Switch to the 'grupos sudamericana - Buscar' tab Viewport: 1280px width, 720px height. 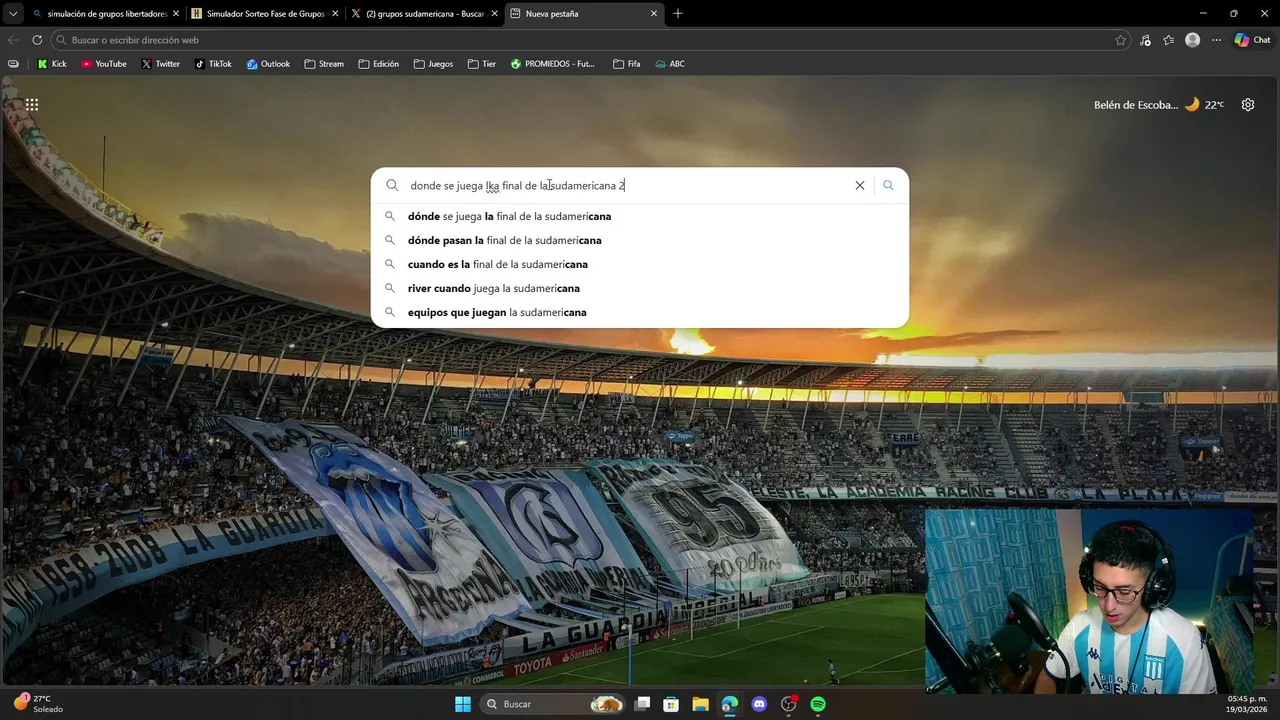[424, 14]
